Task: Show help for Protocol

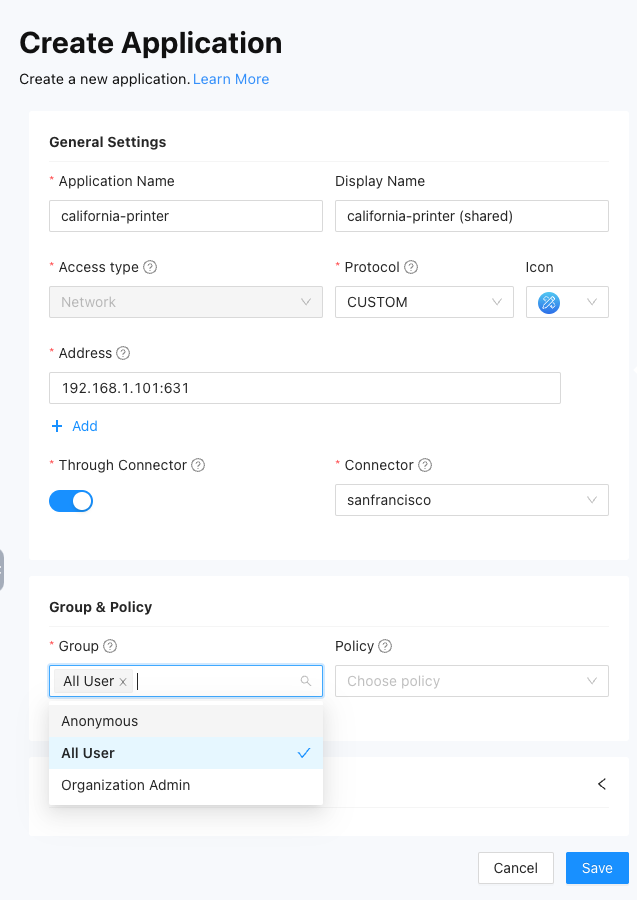Action: tap(411, 267)
